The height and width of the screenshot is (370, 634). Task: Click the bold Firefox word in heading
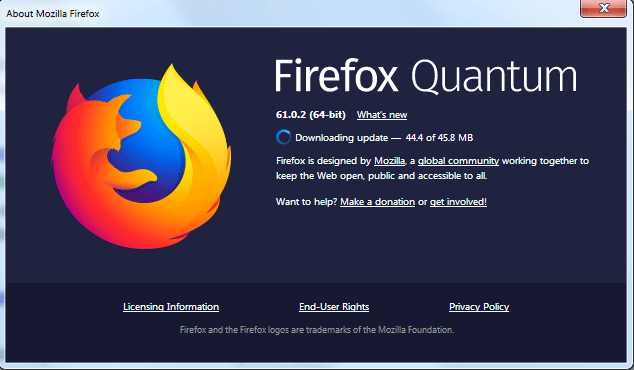point(336,76)
